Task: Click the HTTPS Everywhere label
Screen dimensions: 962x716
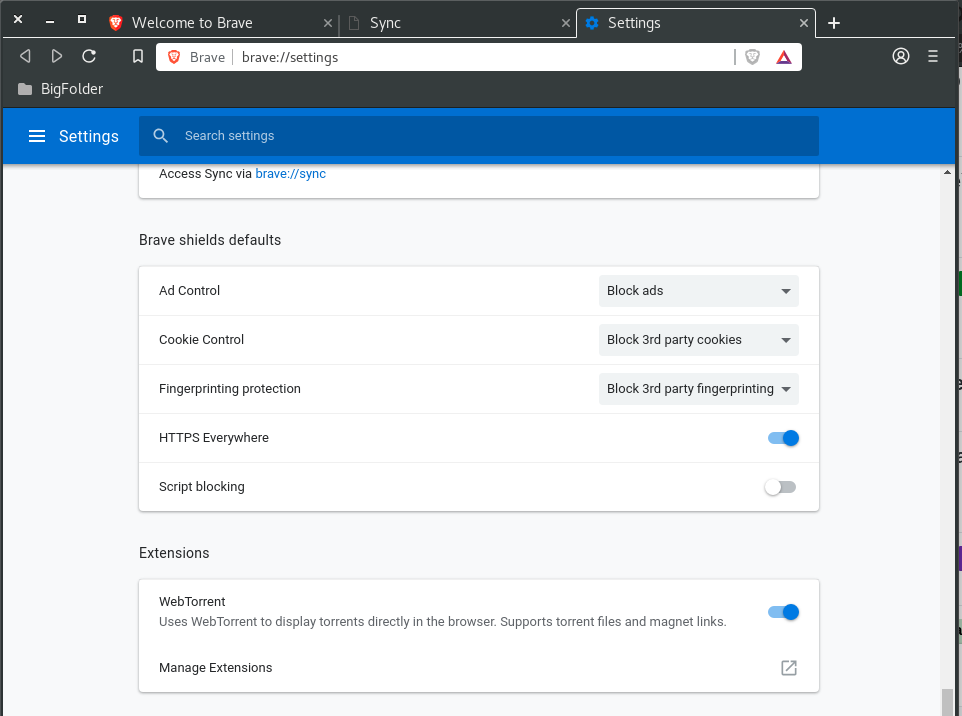Action: pyautogui.click(x=214, y=437)
